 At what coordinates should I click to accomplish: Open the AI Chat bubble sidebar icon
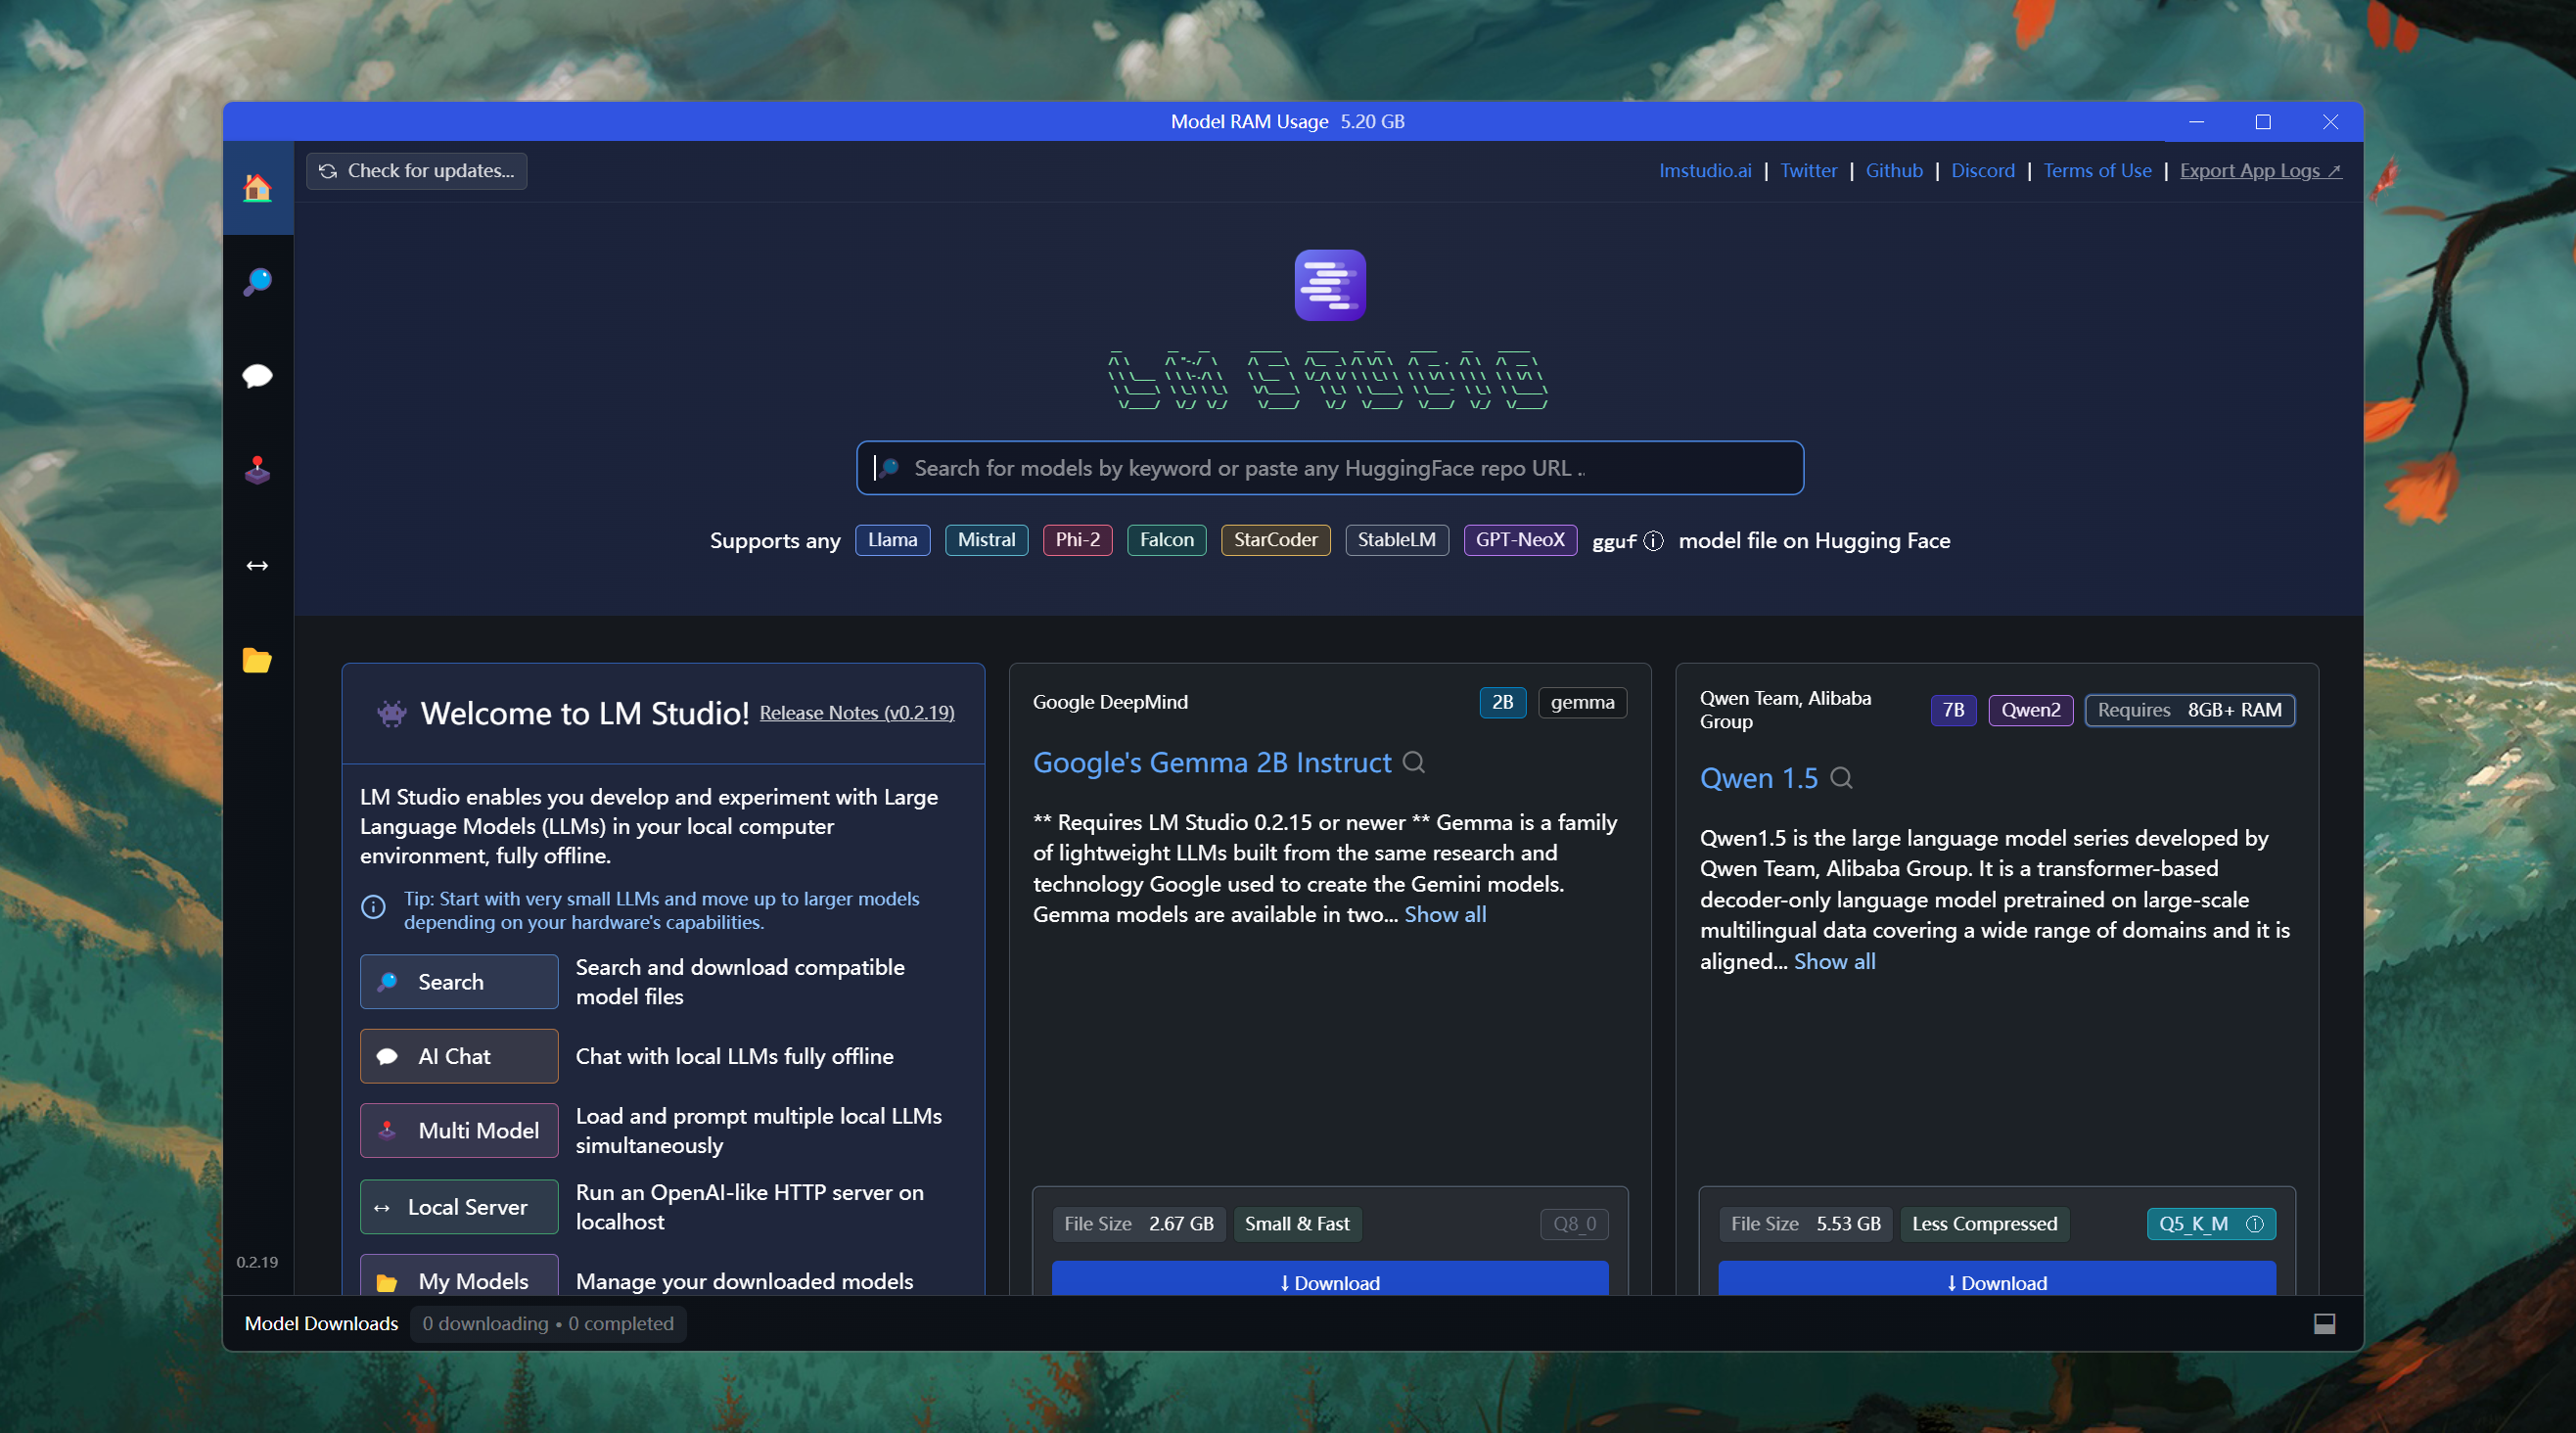point(257,376)
